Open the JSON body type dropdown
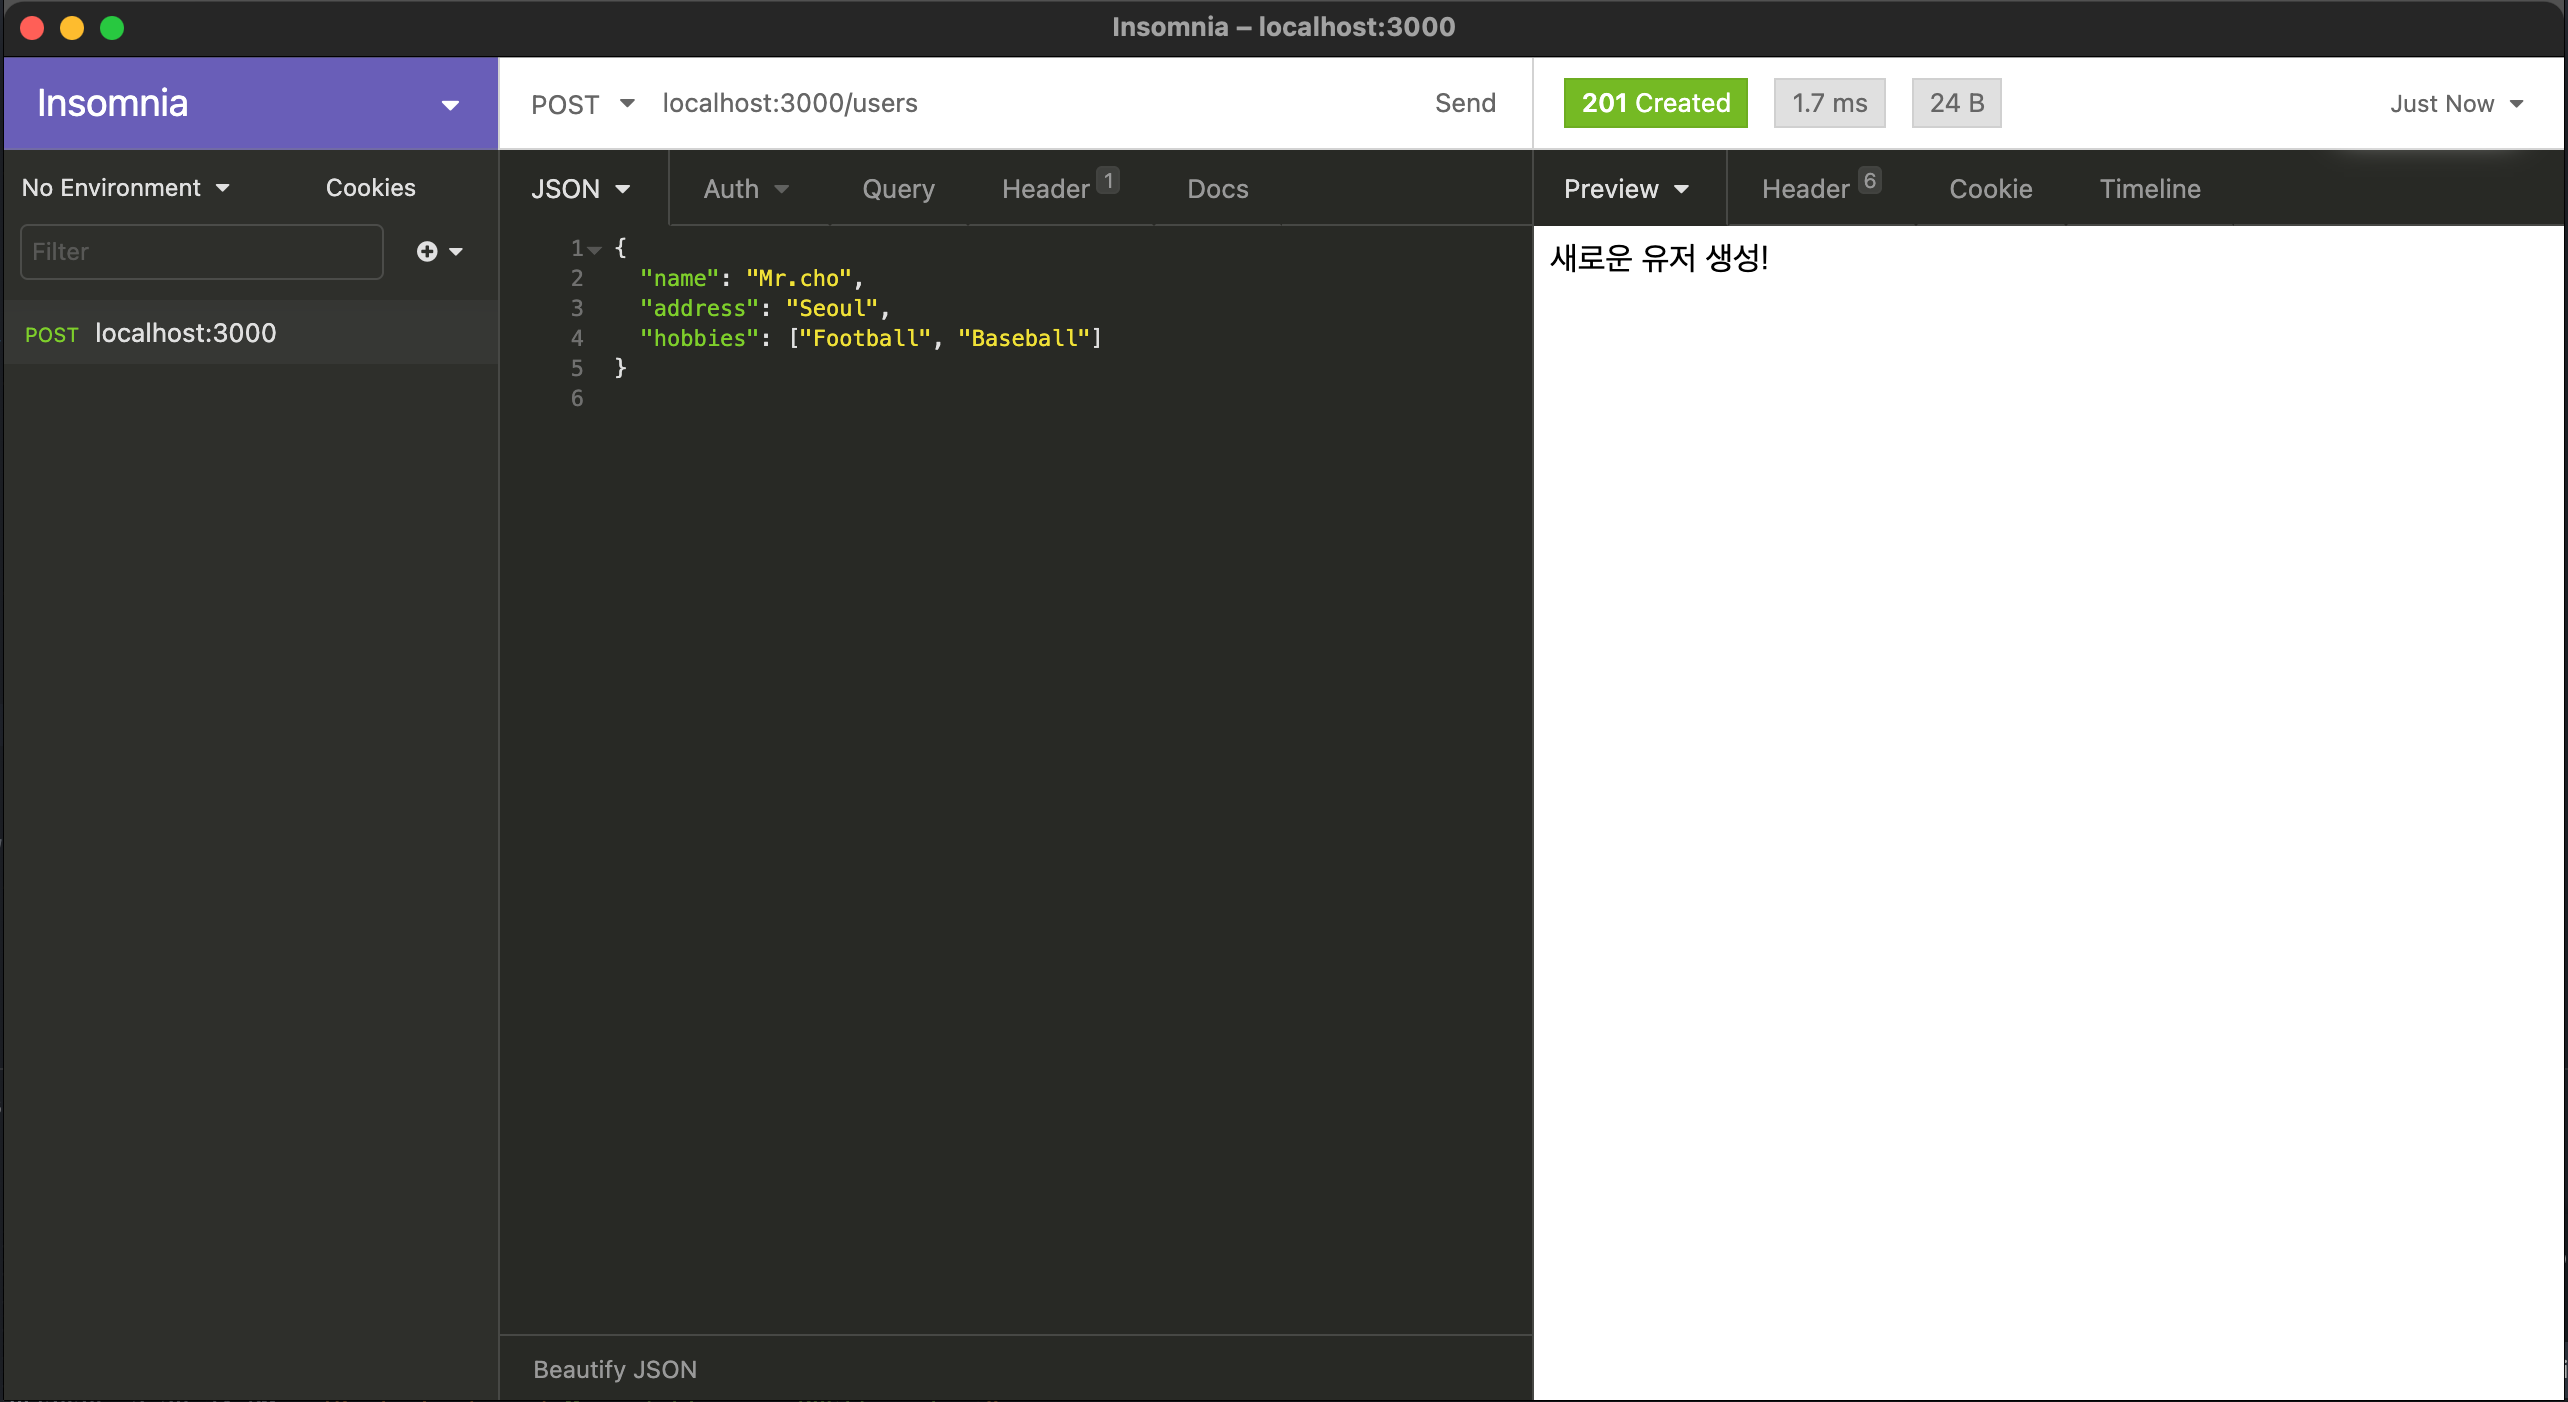The width and height of the screenshot is (2568, 1402). coord(580,189)
